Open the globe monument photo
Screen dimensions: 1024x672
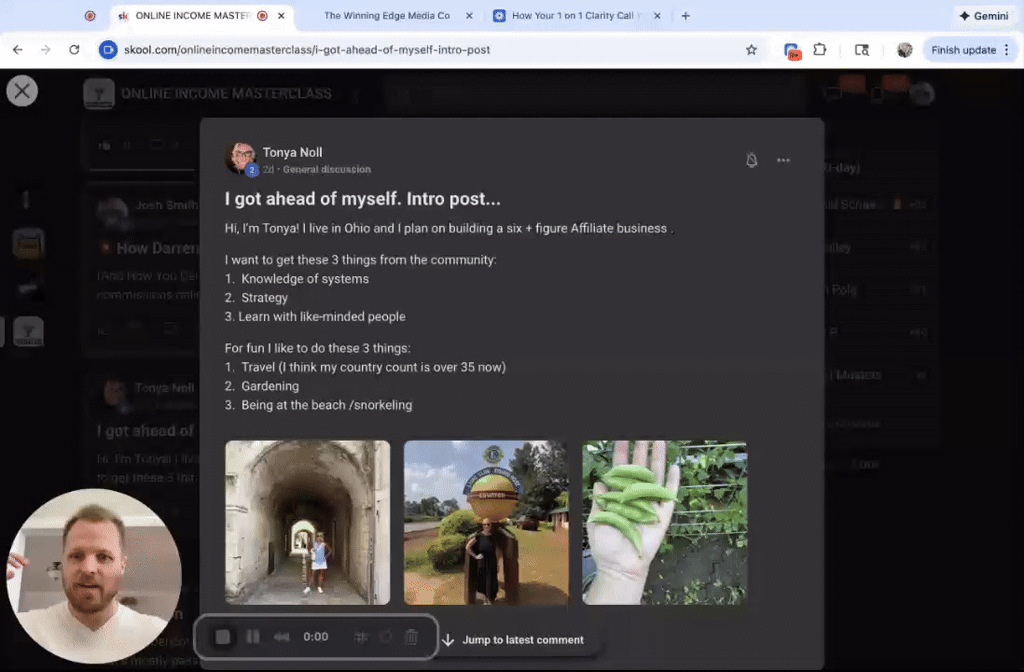point(486,522)
